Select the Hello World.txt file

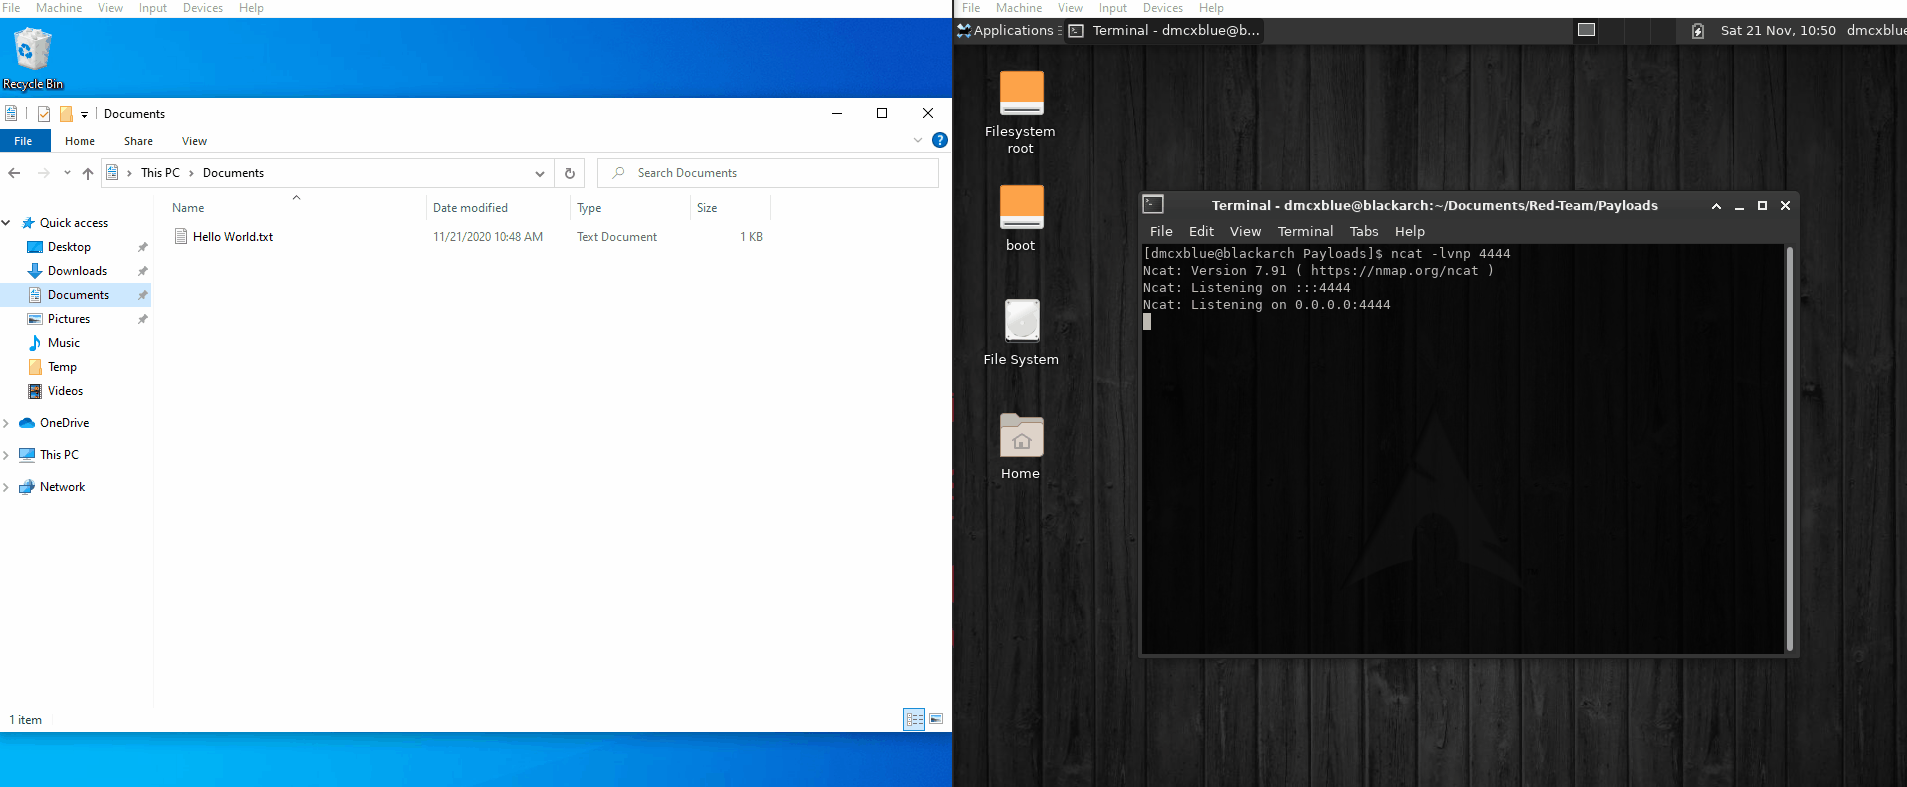[x=233, y=237]
